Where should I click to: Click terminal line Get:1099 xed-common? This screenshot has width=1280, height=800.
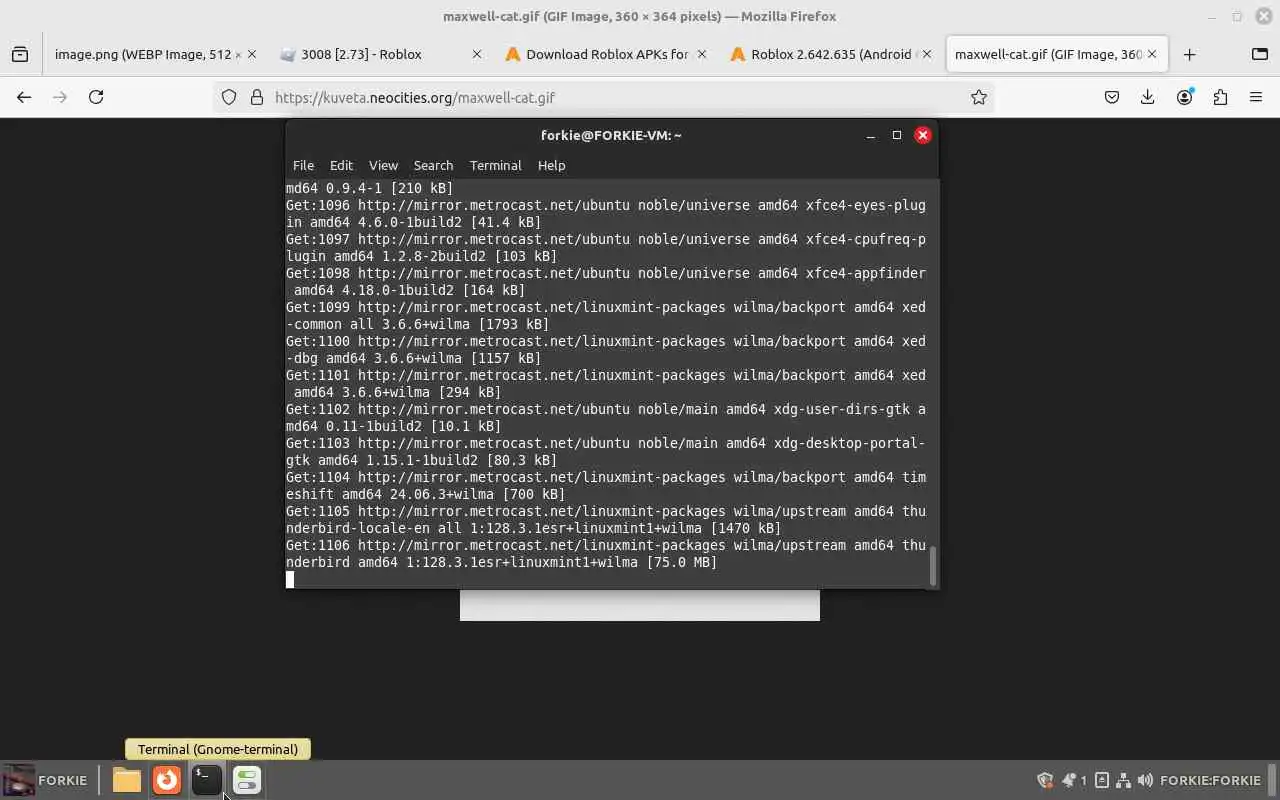(x=606, y=316)
